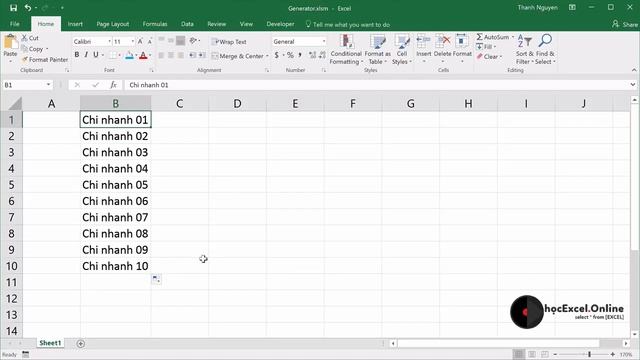Viewport: 640px width, 360px height.
Task: Switch to Normal view icon
Action: click(518, 354)
